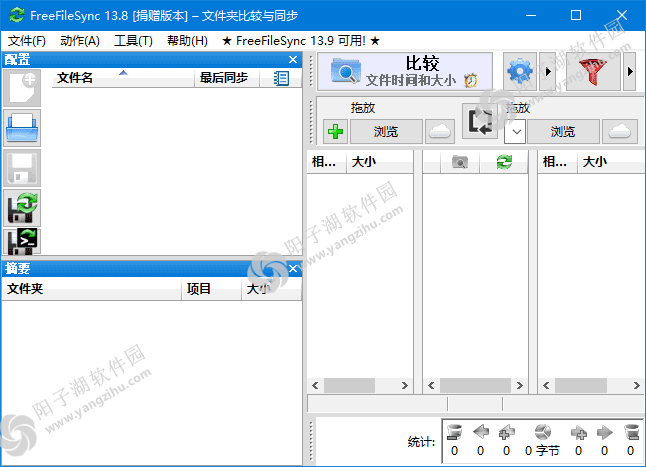Click the delete-left statistics icon
The height and width of the screenshot is (467, 646).
click(454, 432)
